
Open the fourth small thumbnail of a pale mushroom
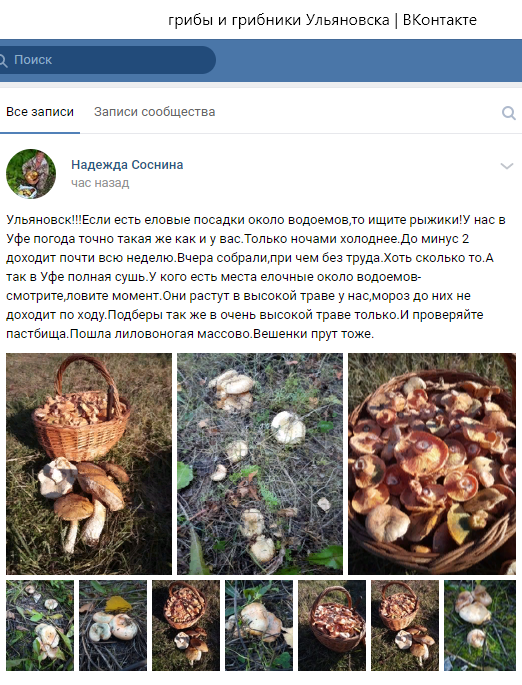259,626
